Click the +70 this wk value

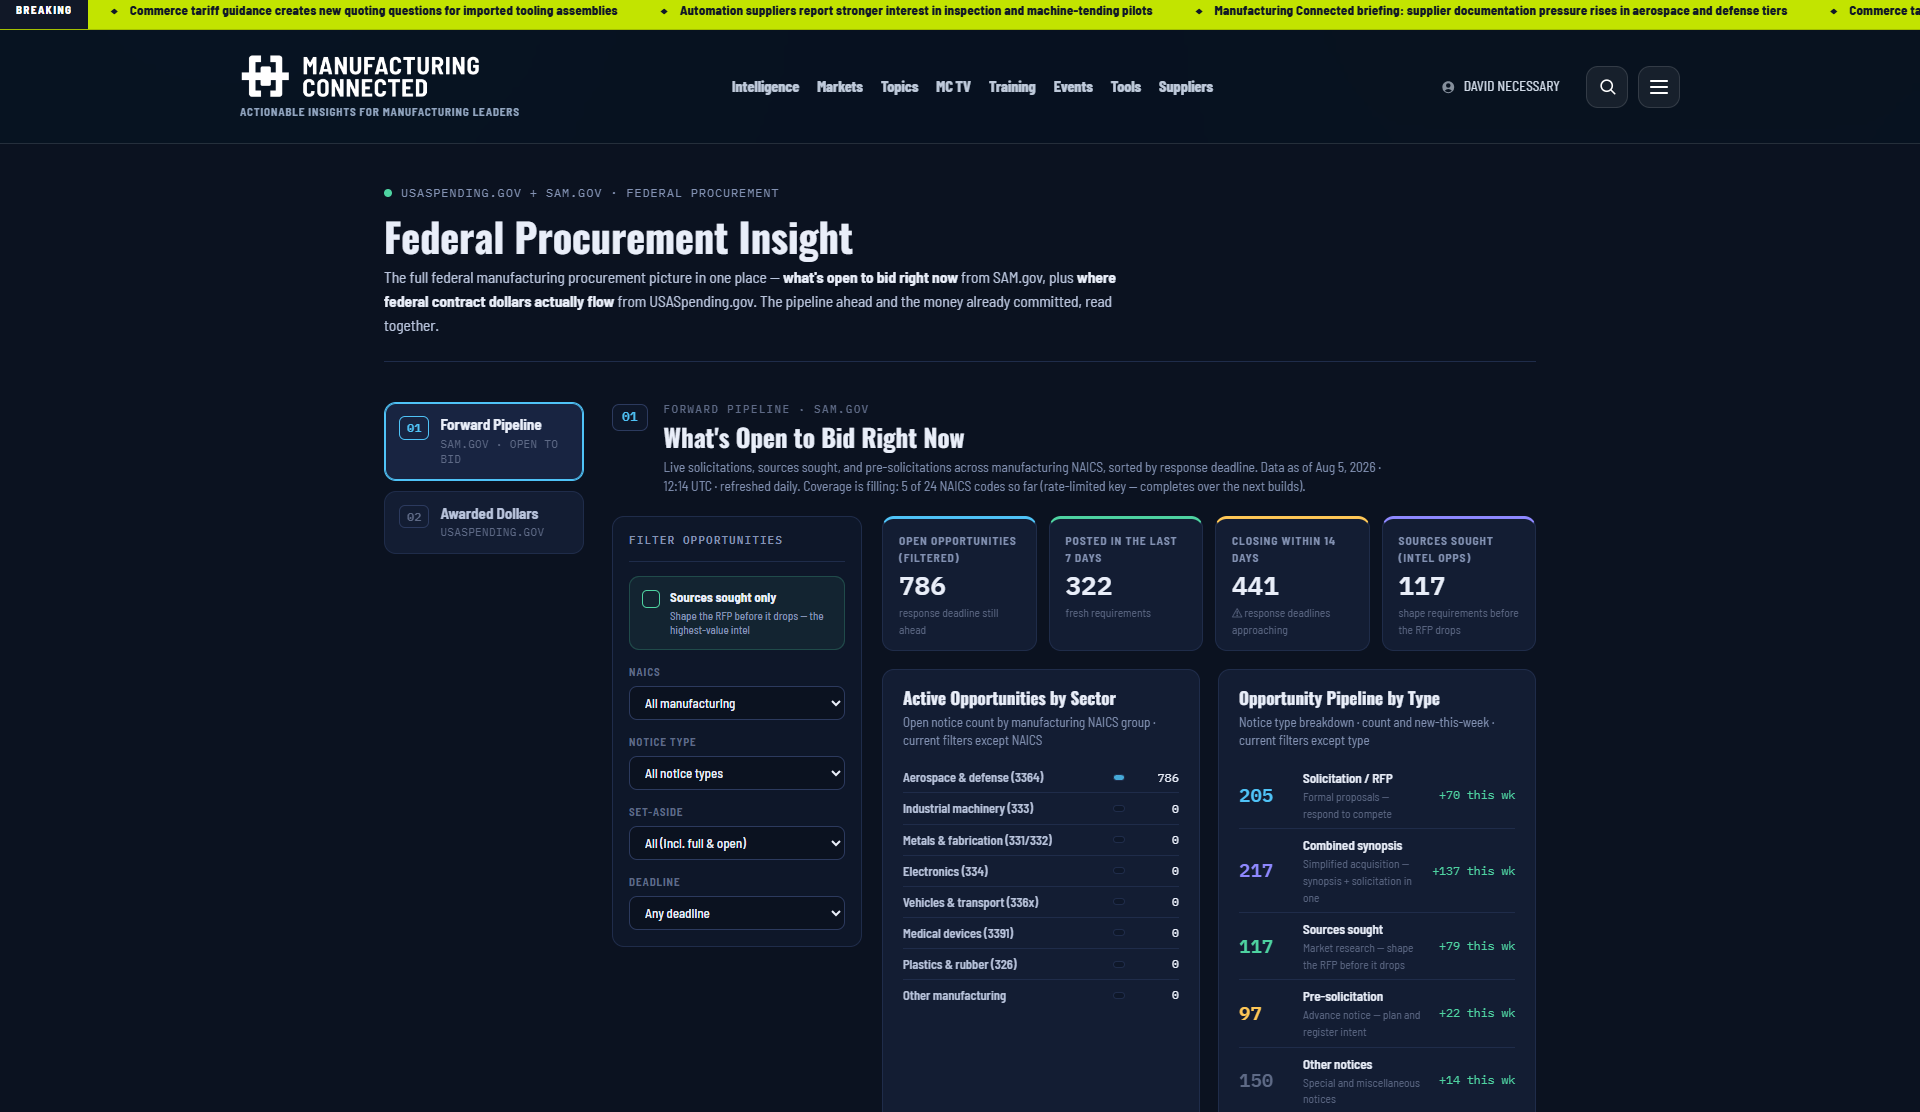(x=1477, y=796)
